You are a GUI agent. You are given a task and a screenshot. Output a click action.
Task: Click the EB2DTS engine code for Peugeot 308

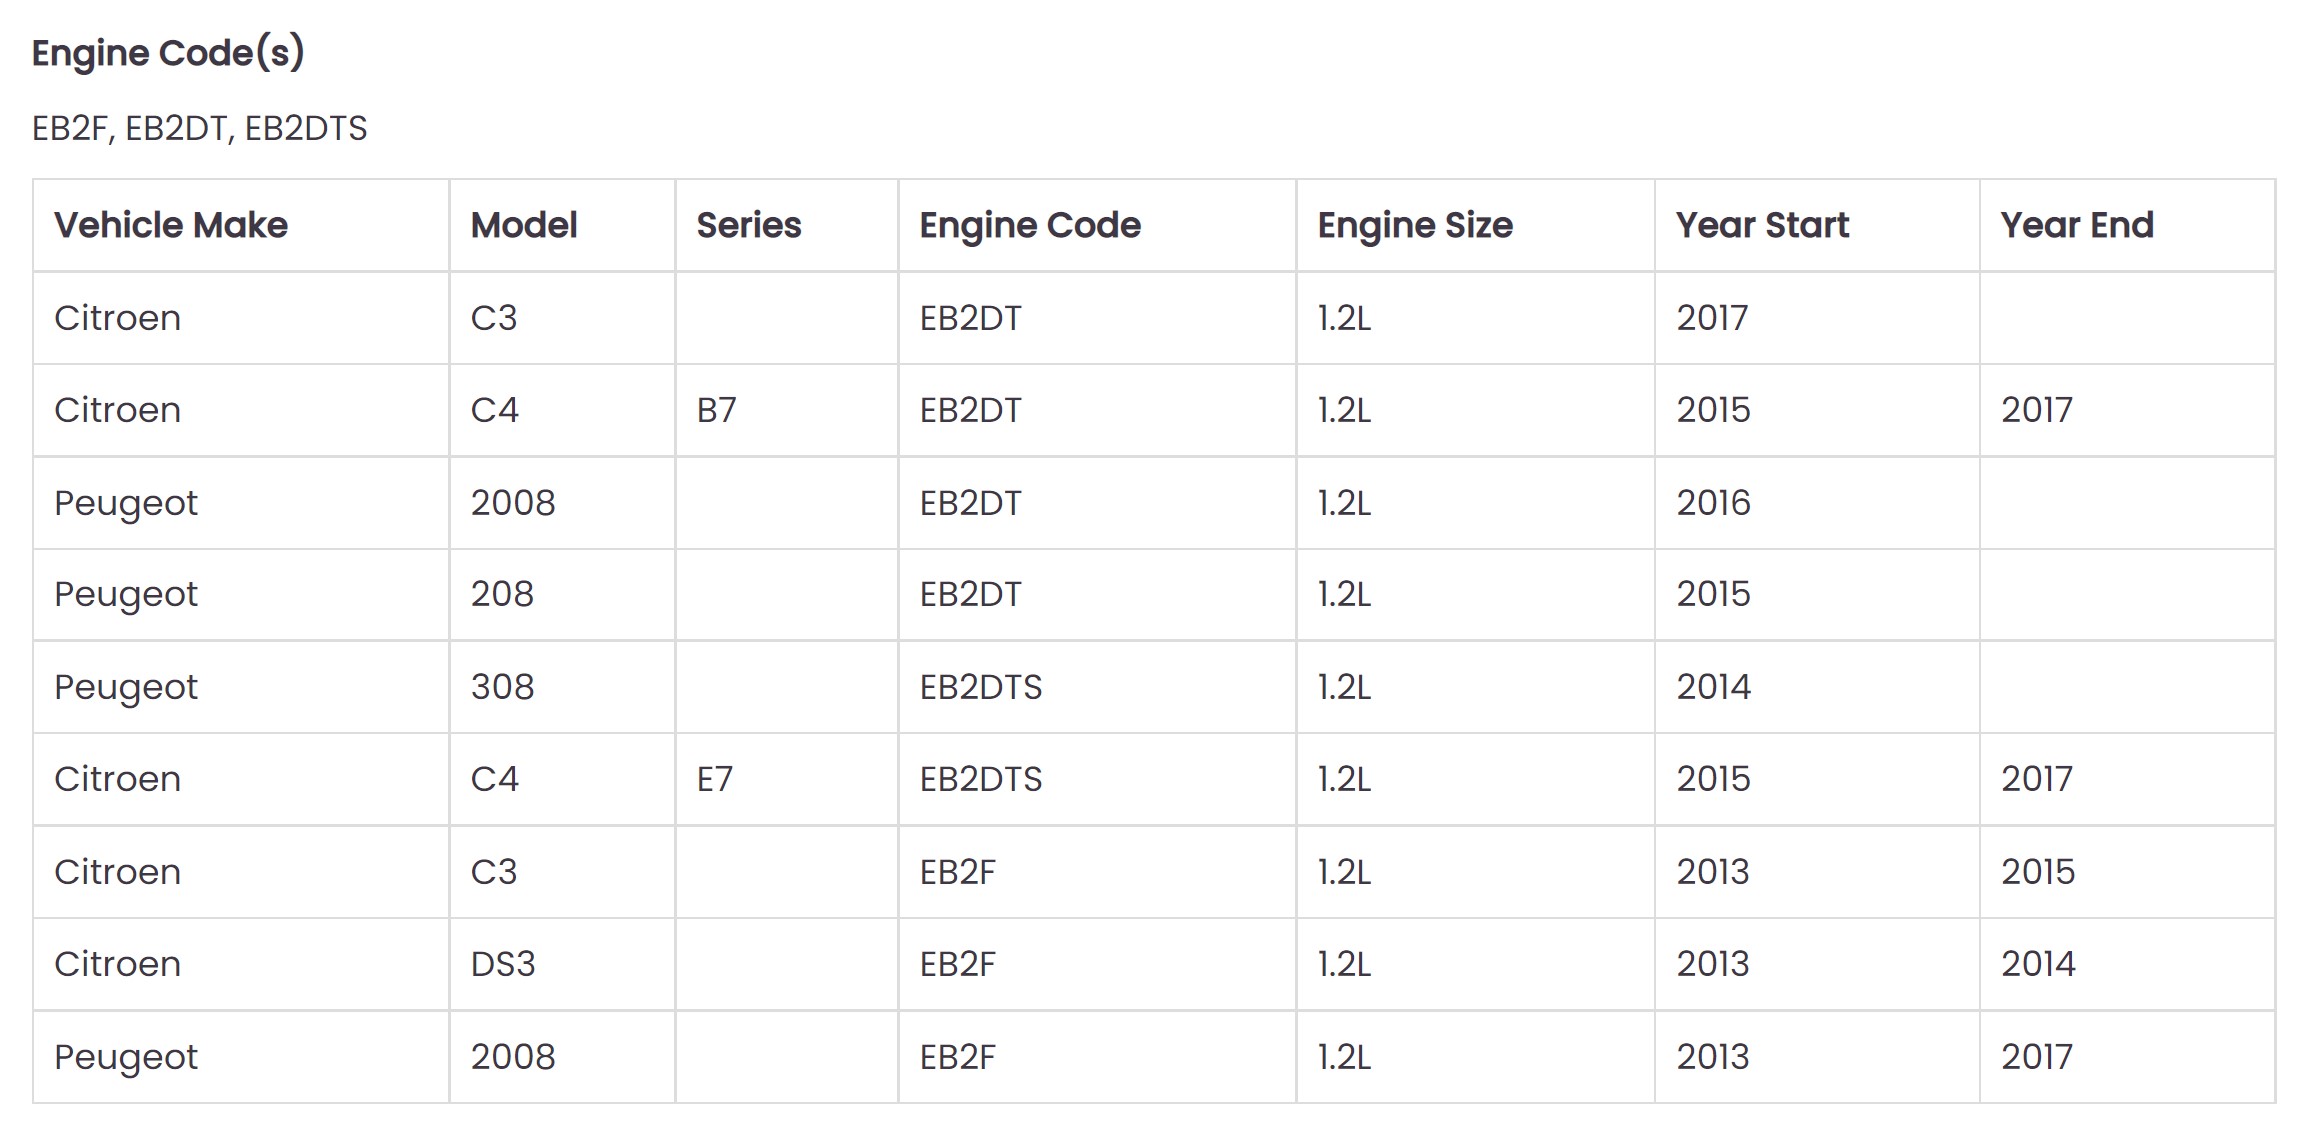coord(980,687)
